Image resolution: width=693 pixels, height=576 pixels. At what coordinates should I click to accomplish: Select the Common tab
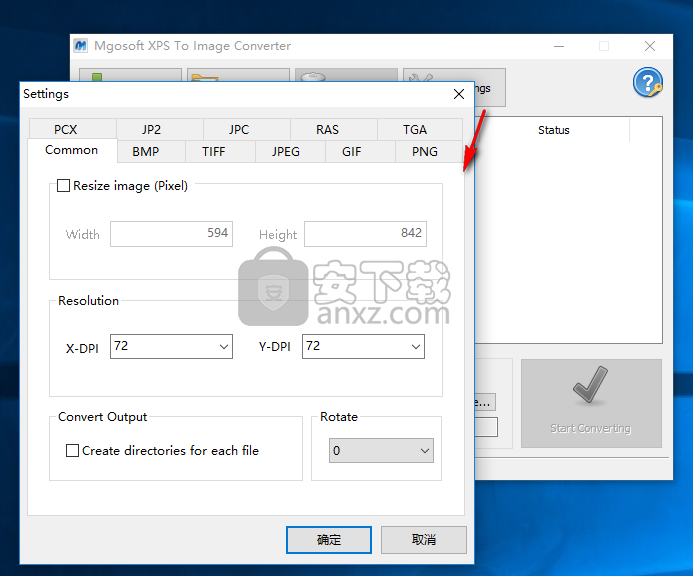pos(72,150)
